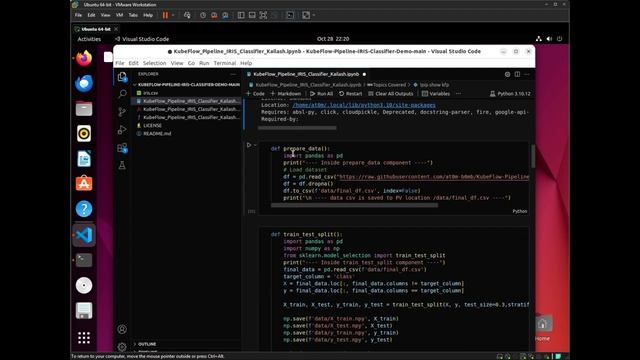Open VMware VM menu
Screen dimensions: 640x360
click(x=119, y=15)
